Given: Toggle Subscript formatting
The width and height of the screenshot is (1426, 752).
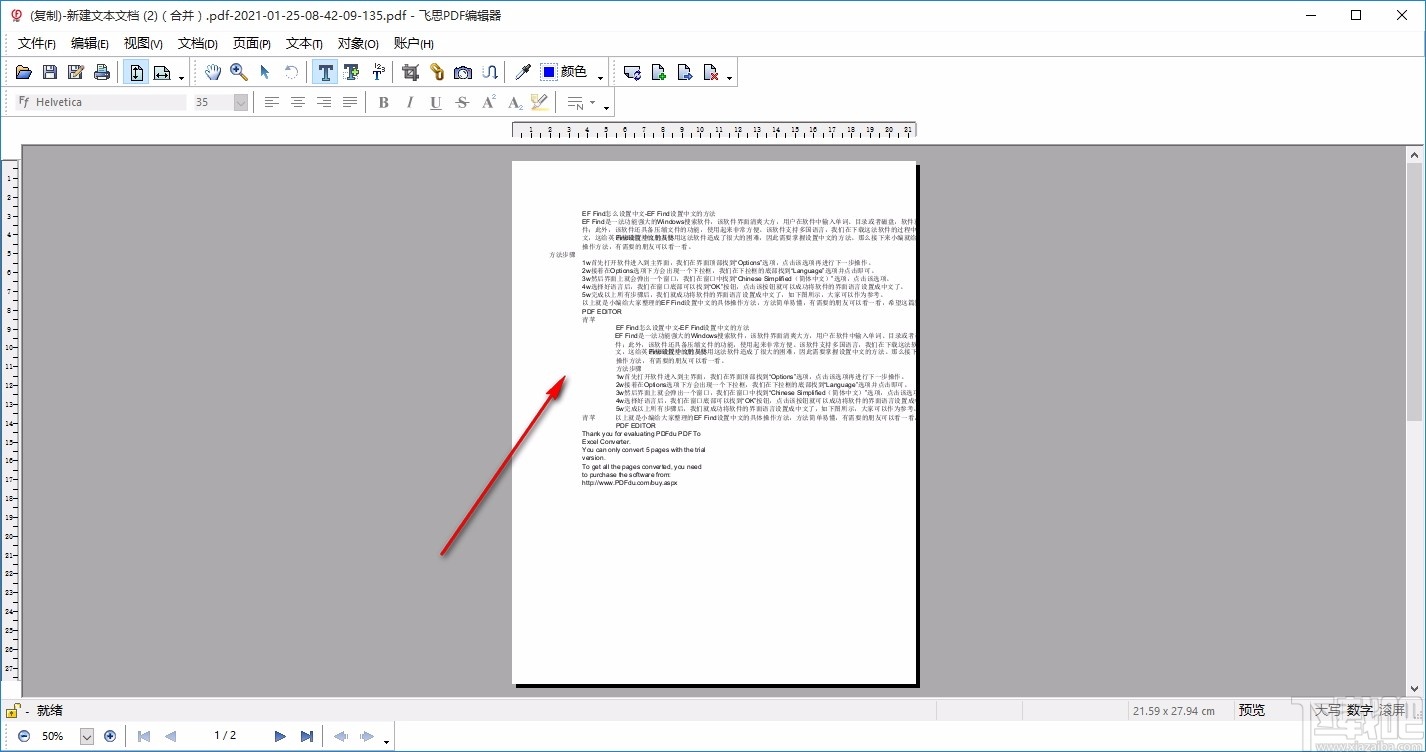Looking at the screenshot, I should [x=515, y=102].
